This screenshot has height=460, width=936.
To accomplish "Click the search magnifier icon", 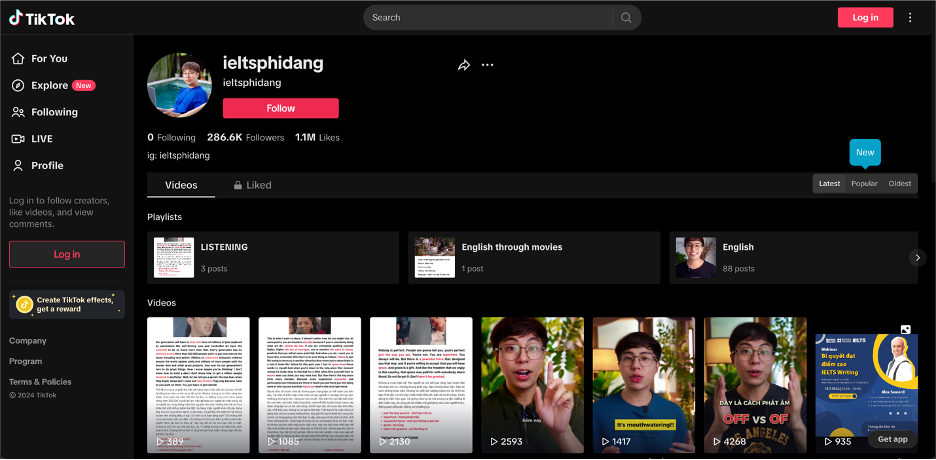I will coord(626,18).
